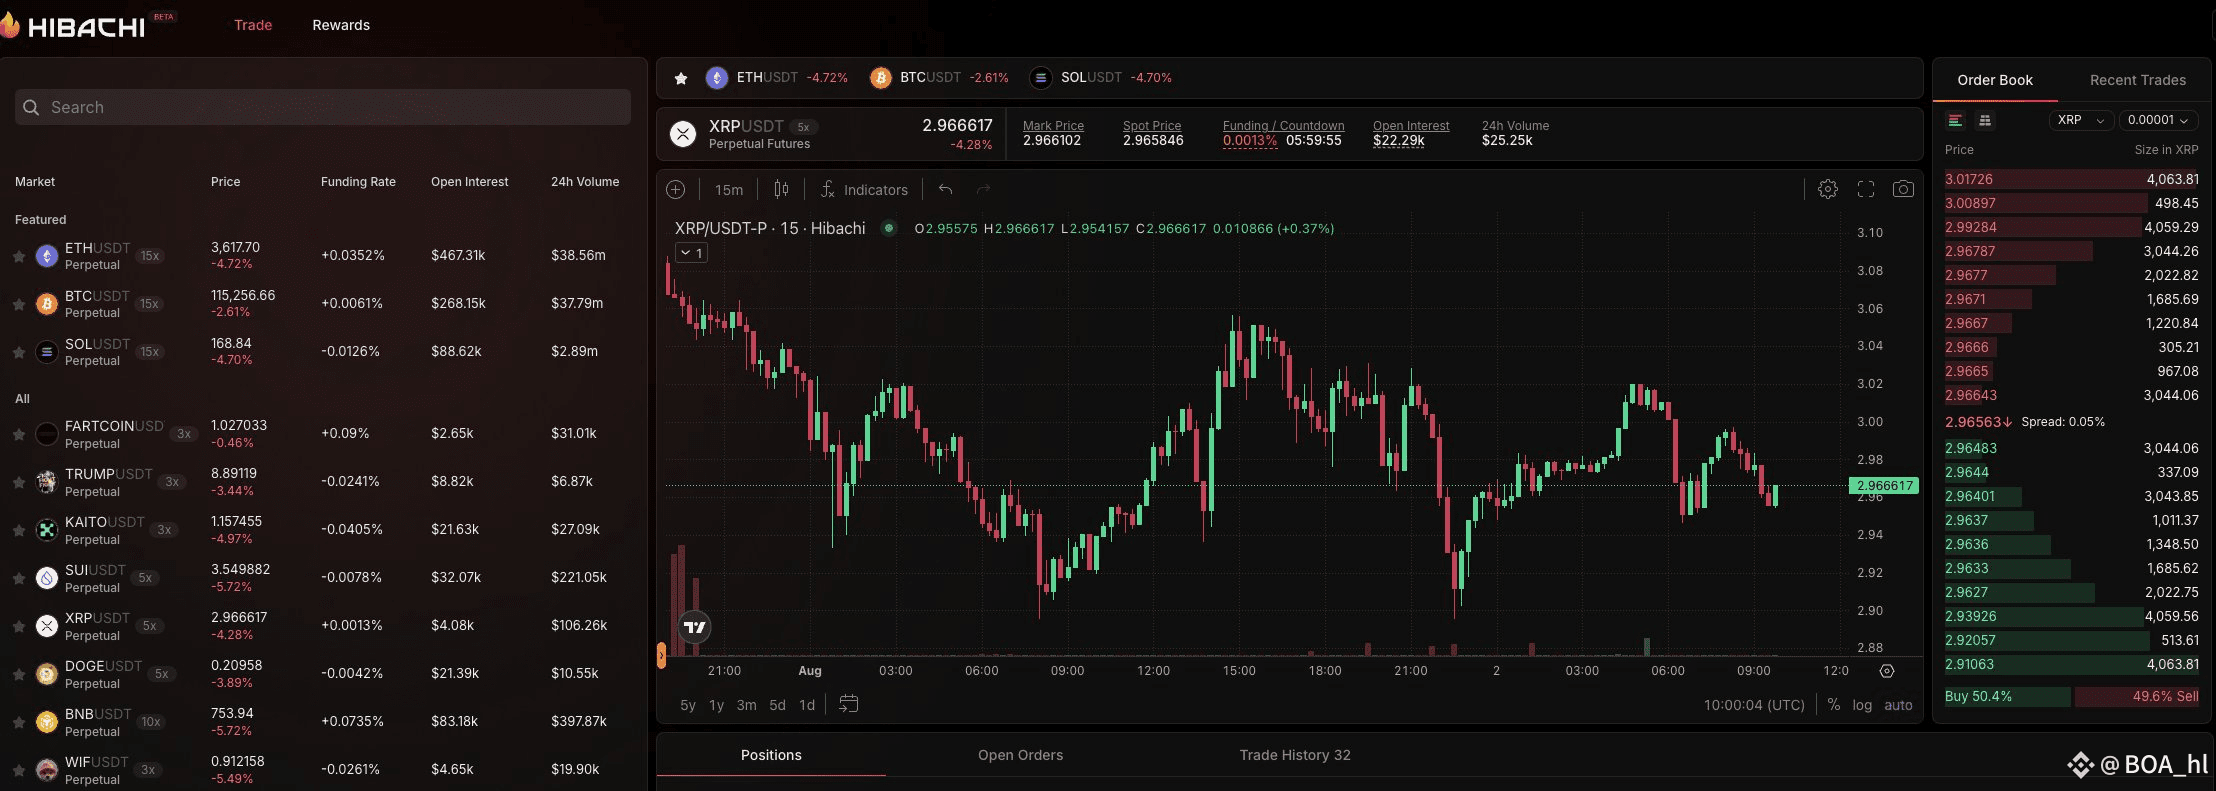The image size is (2216, 791).
Task: Redo the chart action
Action: pyautogui.click(x=983, y=189)
